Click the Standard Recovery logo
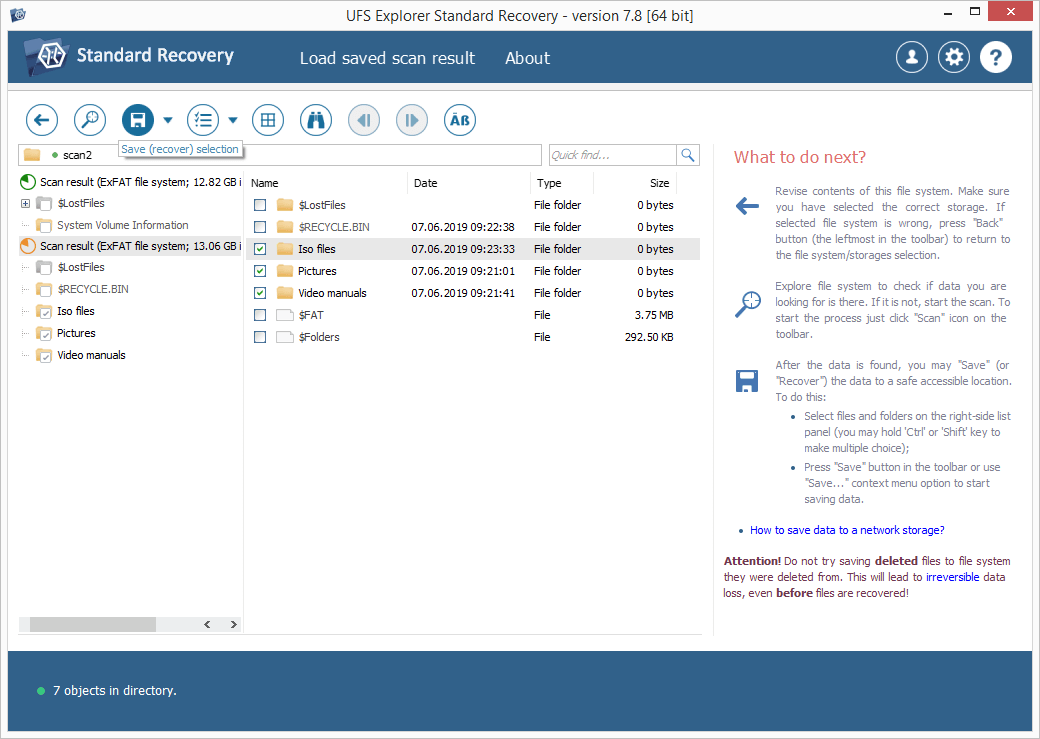Viewport: 1040px width, 739px height. point(129,56)
